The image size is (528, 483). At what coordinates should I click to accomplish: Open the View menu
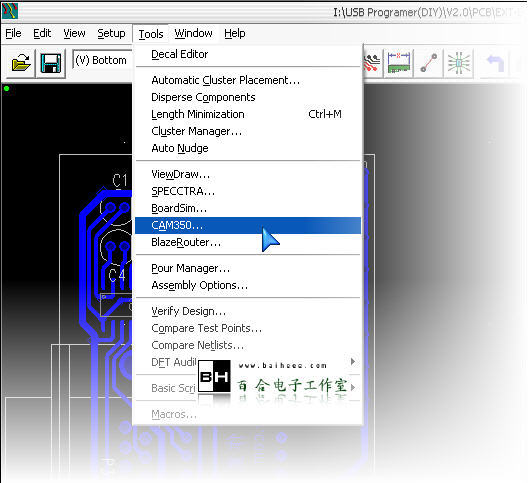click(74, 33)
